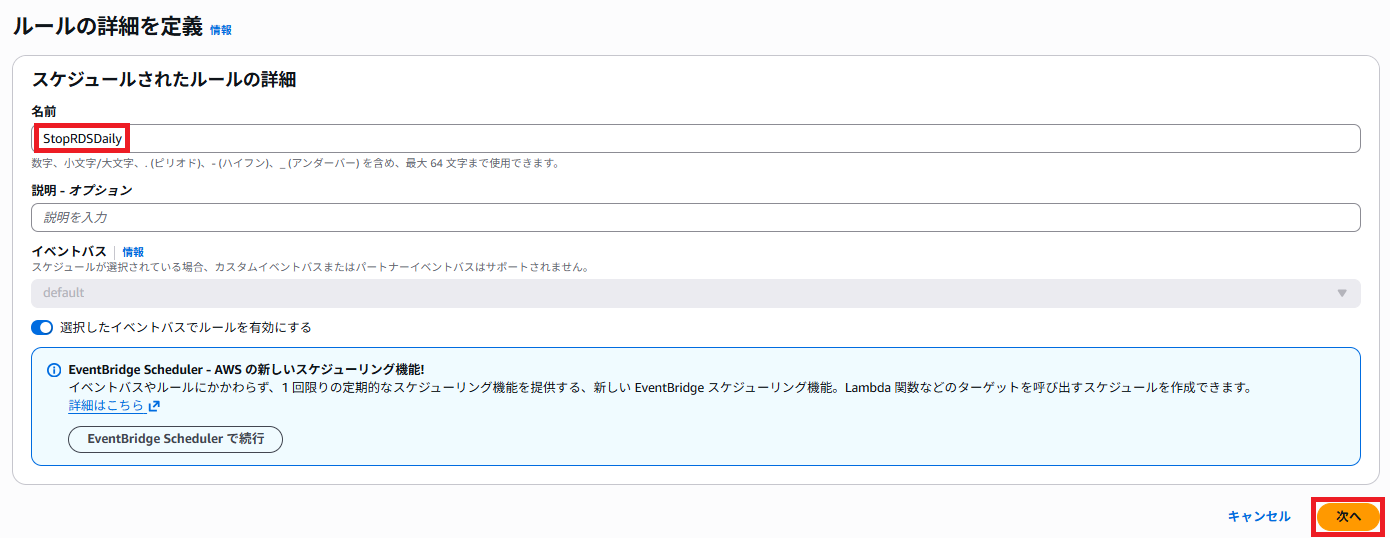The width and height of the screenshot is (1390, 538).
Task: Click the ルールの詳細を定義 page heading
Action: [106, 27]
